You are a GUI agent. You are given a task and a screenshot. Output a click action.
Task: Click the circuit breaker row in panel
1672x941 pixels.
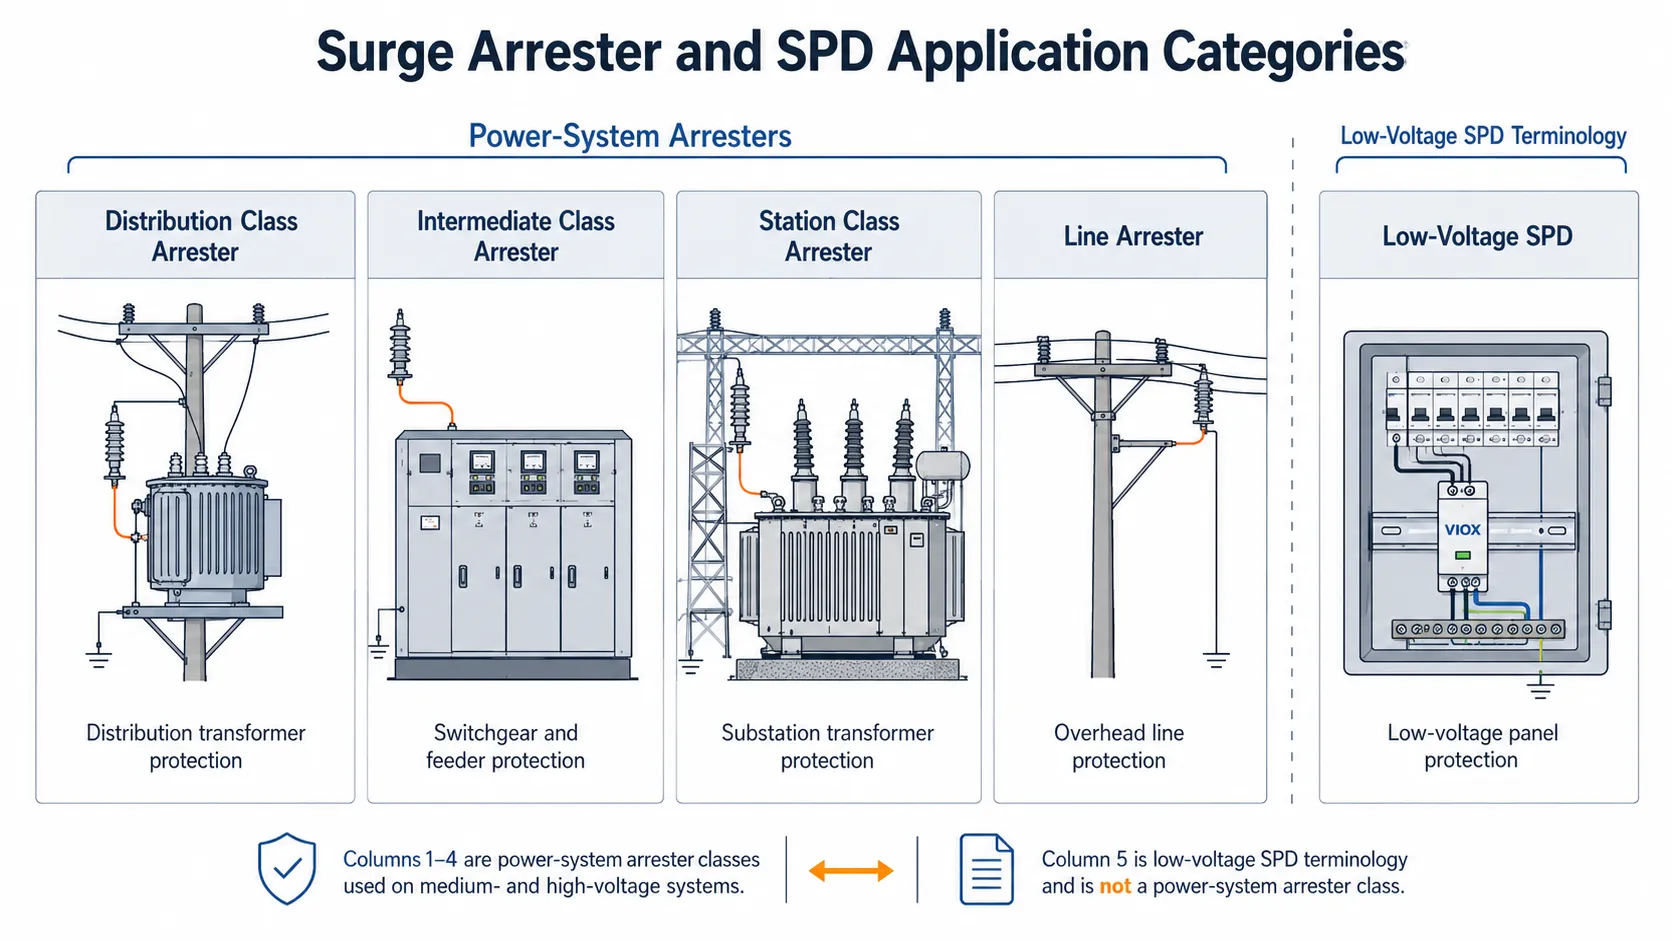pos(1472,408)
